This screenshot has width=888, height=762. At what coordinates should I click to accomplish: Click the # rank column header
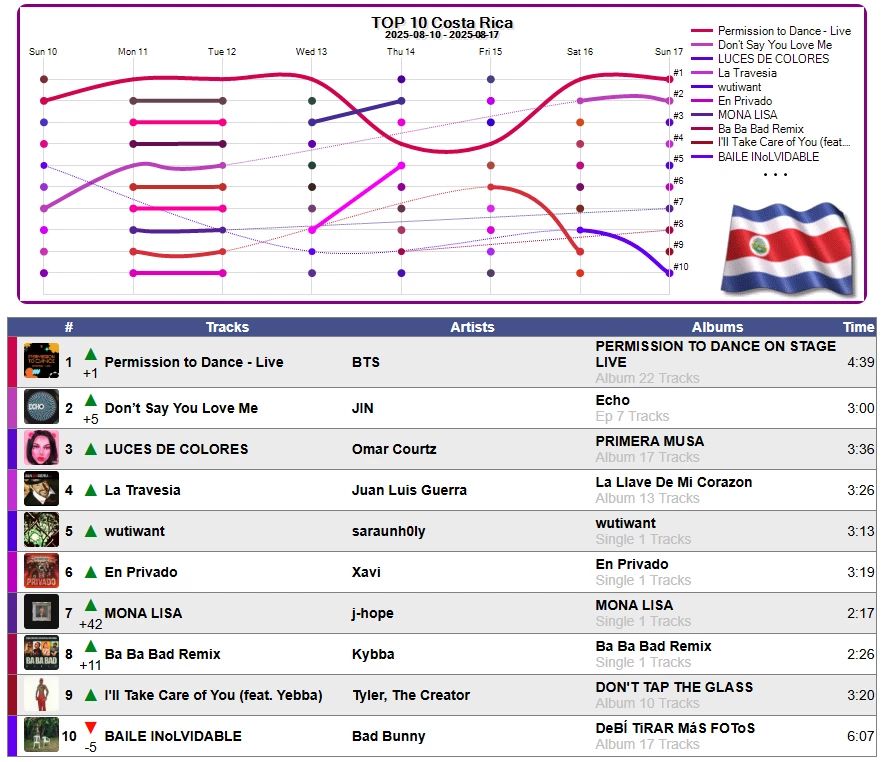tap(69, 327)
